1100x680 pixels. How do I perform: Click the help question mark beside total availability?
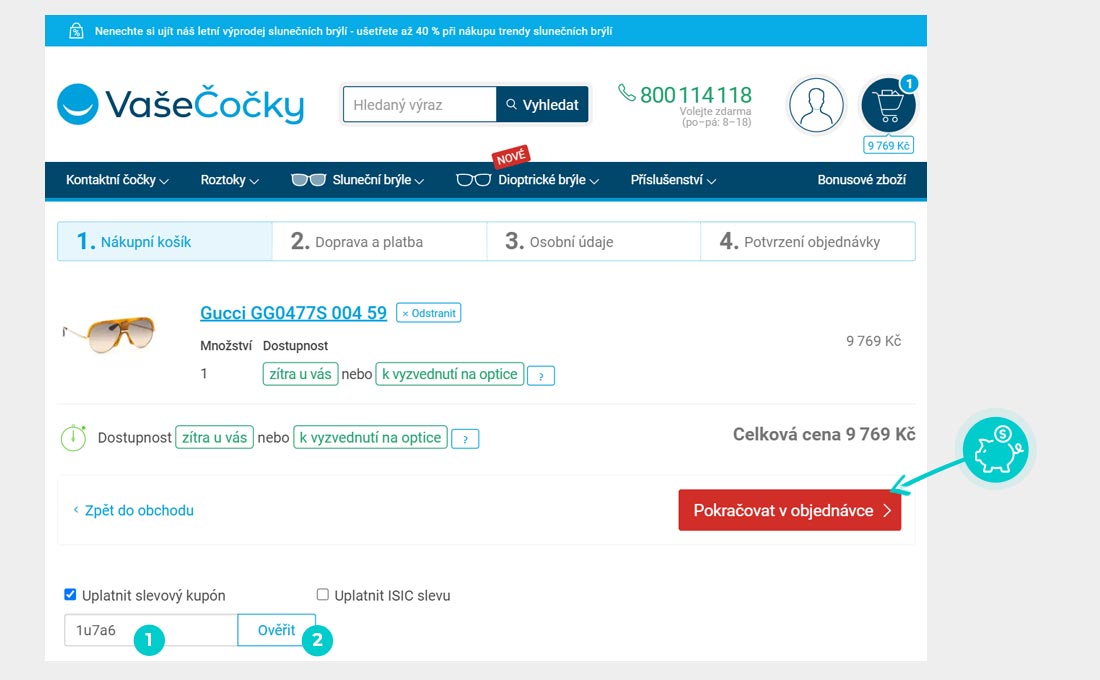pyautogui.click(x=465, y=439)
